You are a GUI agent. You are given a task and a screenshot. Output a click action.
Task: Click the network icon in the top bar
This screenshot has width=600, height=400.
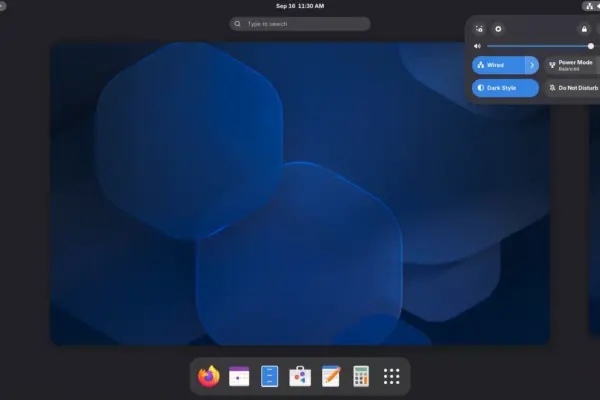click(590, 6)
